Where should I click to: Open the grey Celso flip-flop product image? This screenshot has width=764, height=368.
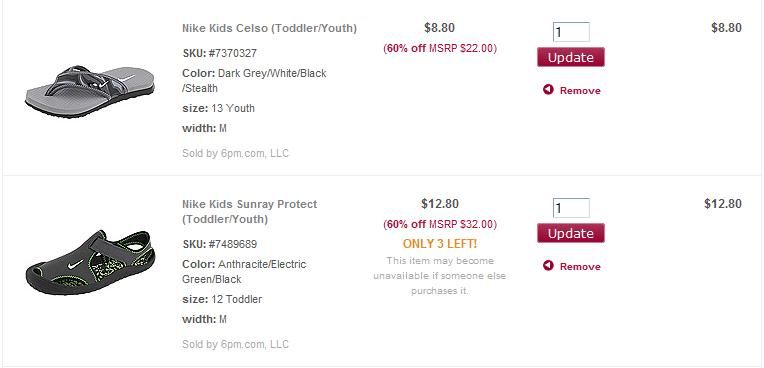click(x=90, y=90)
